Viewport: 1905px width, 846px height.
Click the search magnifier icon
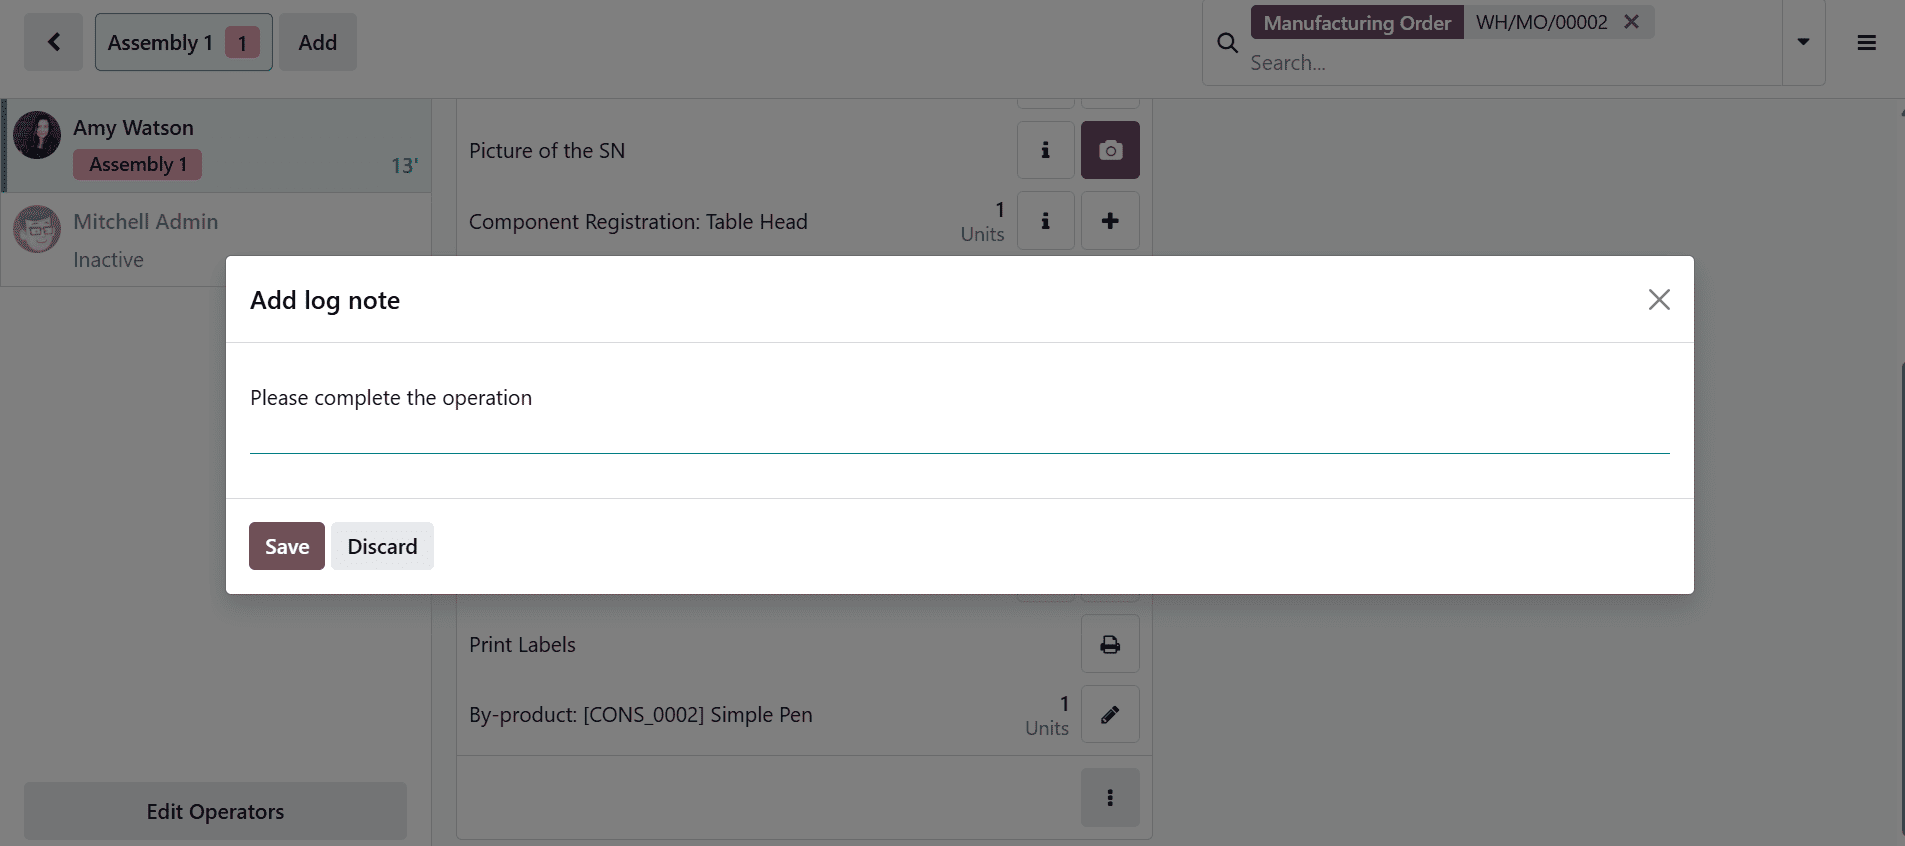coord(1226,43)
